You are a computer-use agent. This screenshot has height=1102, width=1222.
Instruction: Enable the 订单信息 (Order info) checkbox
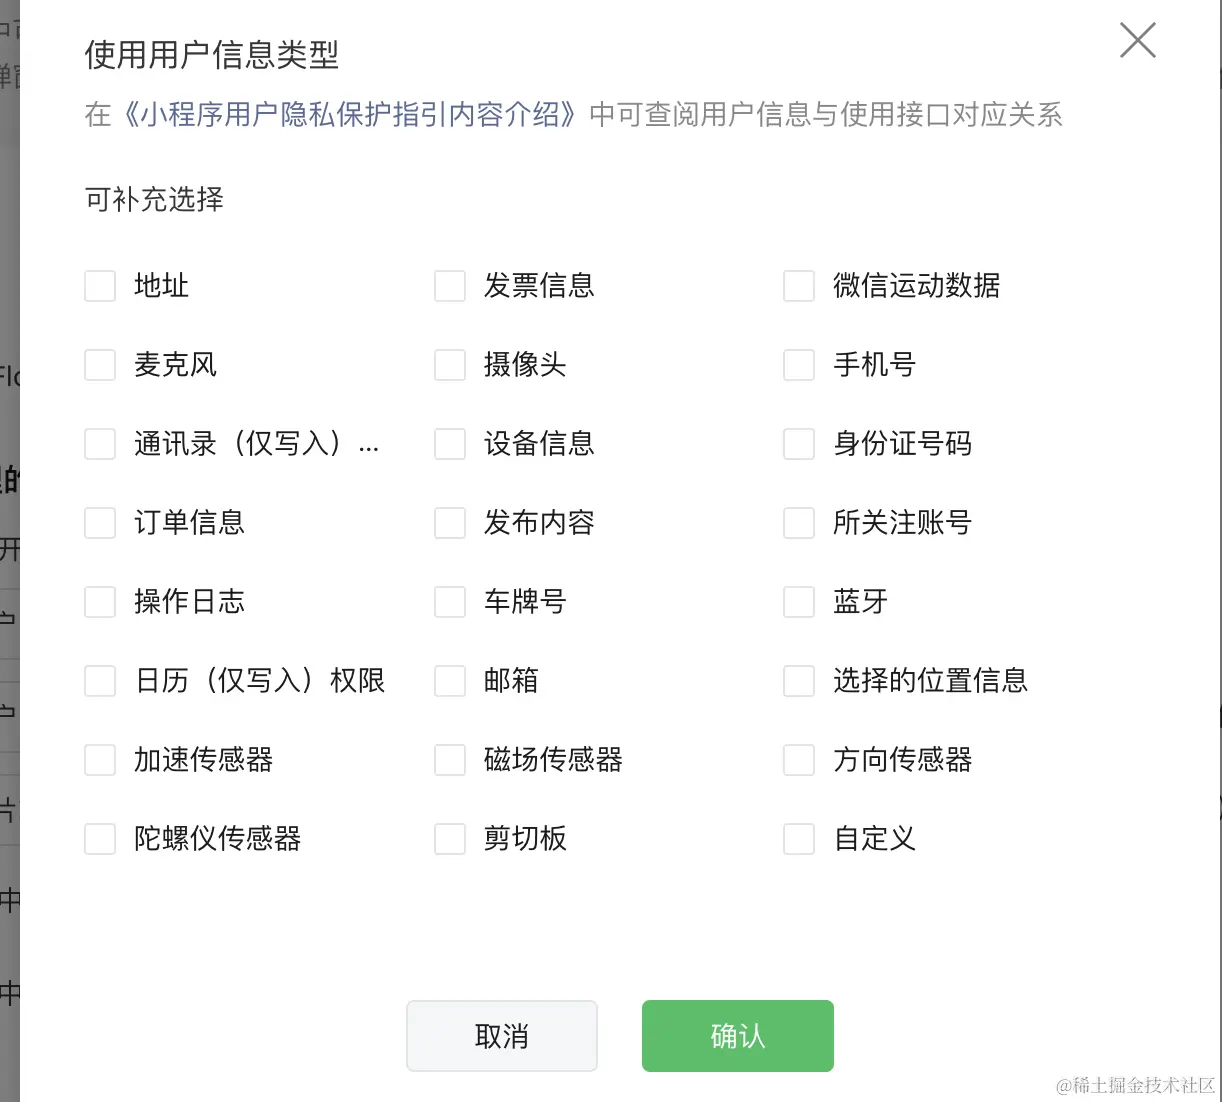click(x=100, y=522)
